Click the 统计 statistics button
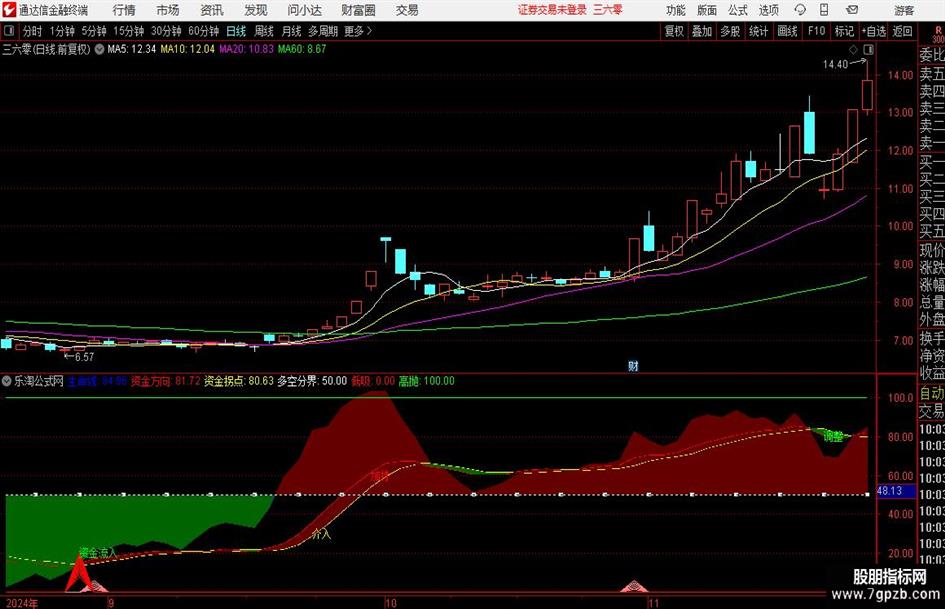945x609 pixels. coord(758,31)
